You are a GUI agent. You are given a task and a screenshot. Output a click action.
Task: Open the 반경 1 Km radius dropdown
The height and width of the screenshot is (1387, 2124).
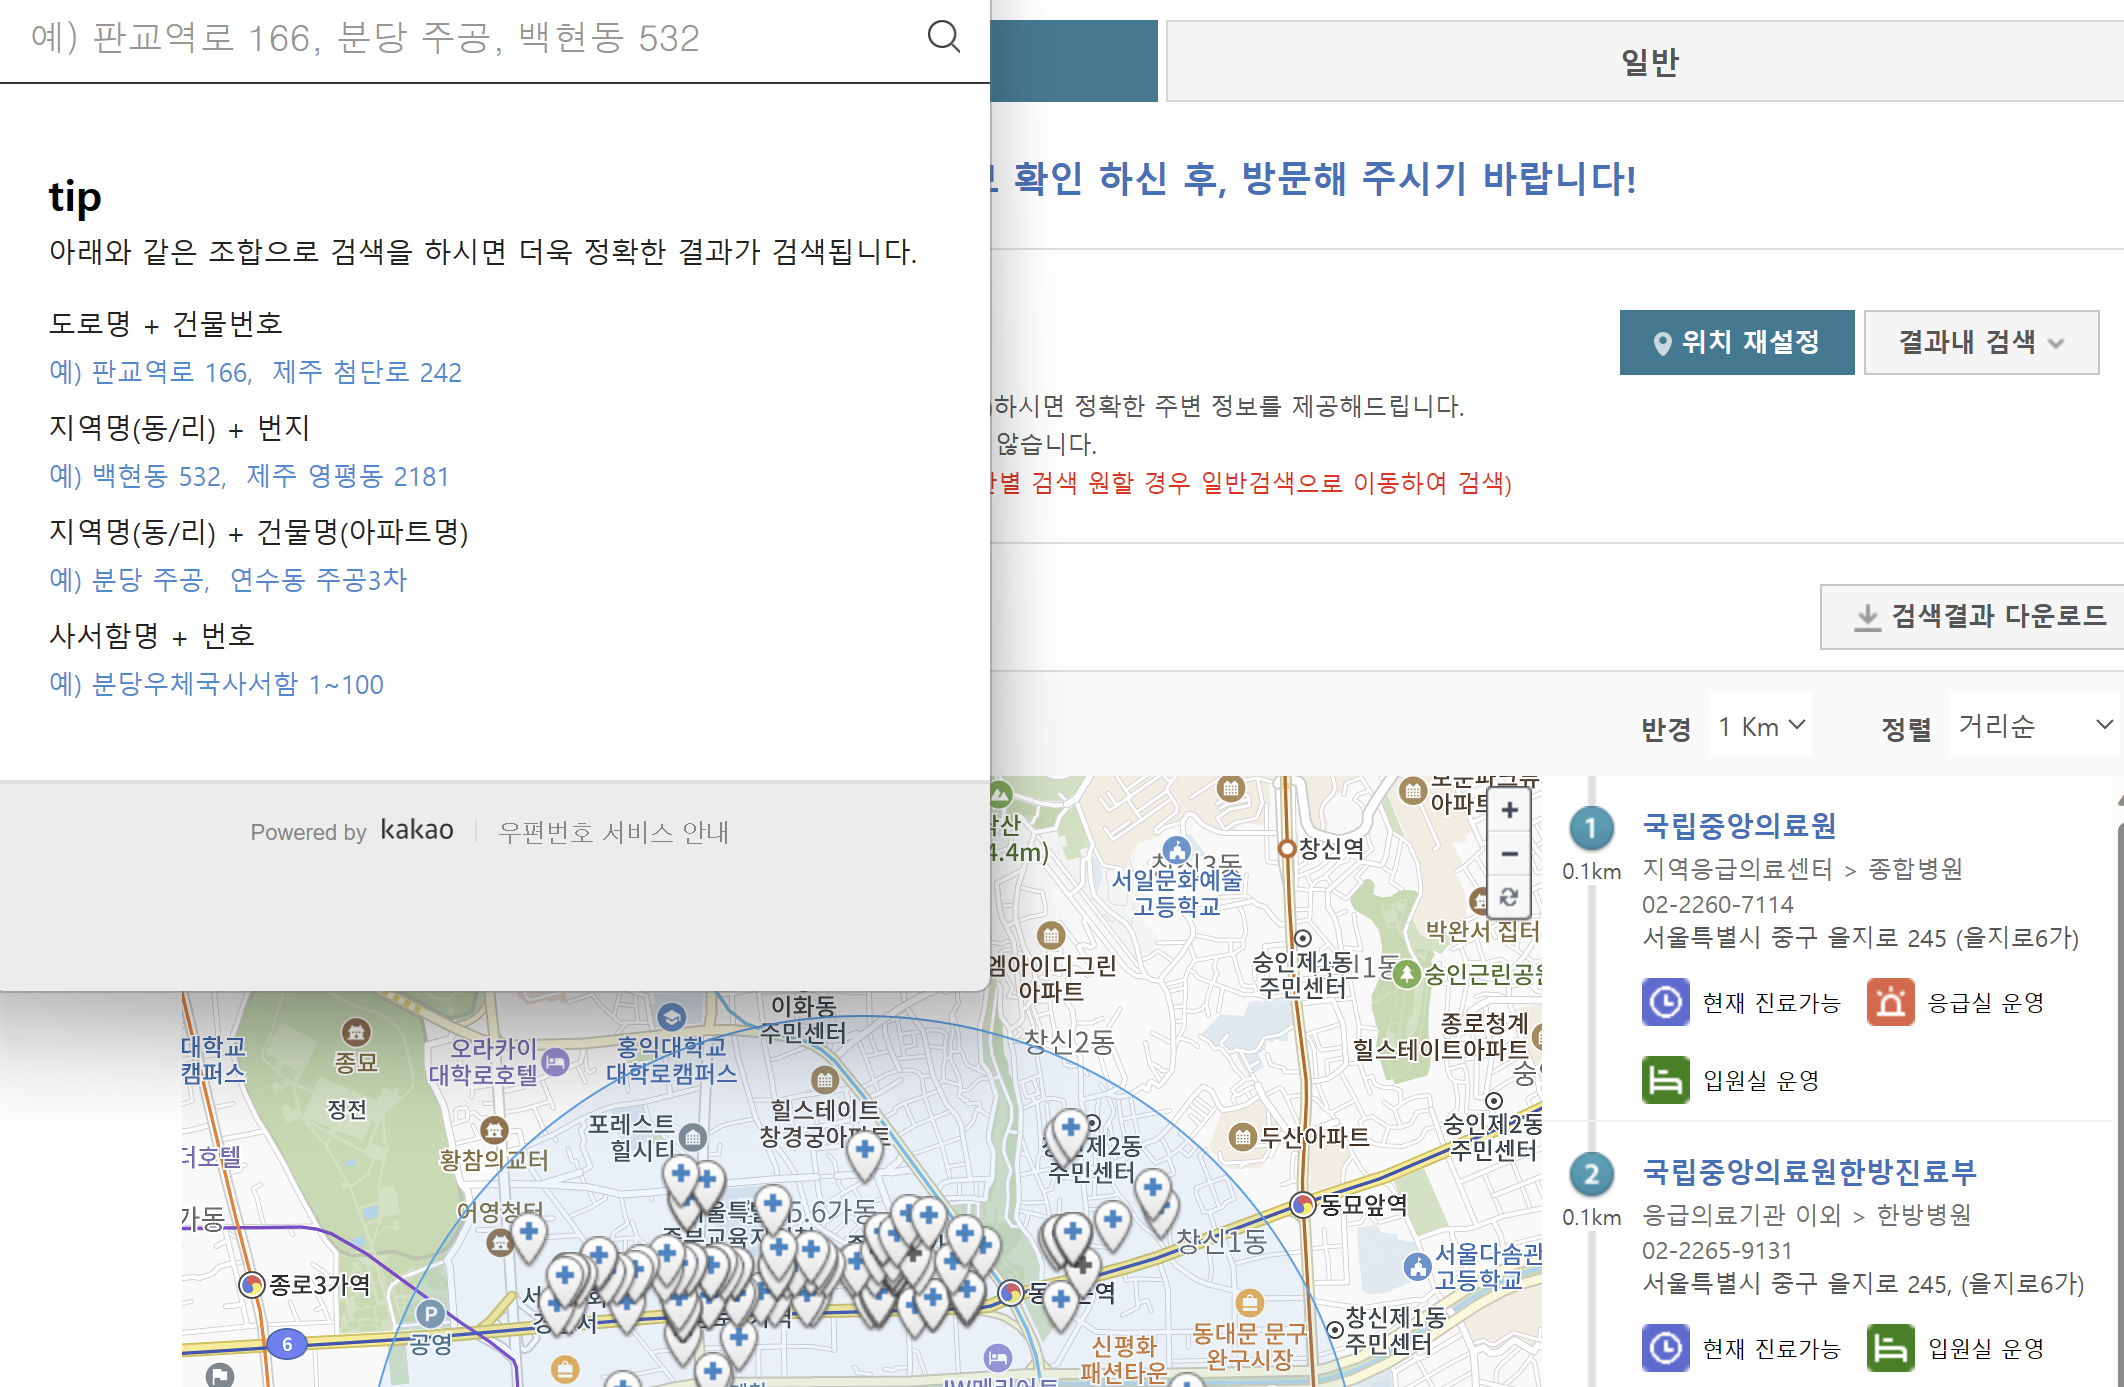pos(1759,725)
